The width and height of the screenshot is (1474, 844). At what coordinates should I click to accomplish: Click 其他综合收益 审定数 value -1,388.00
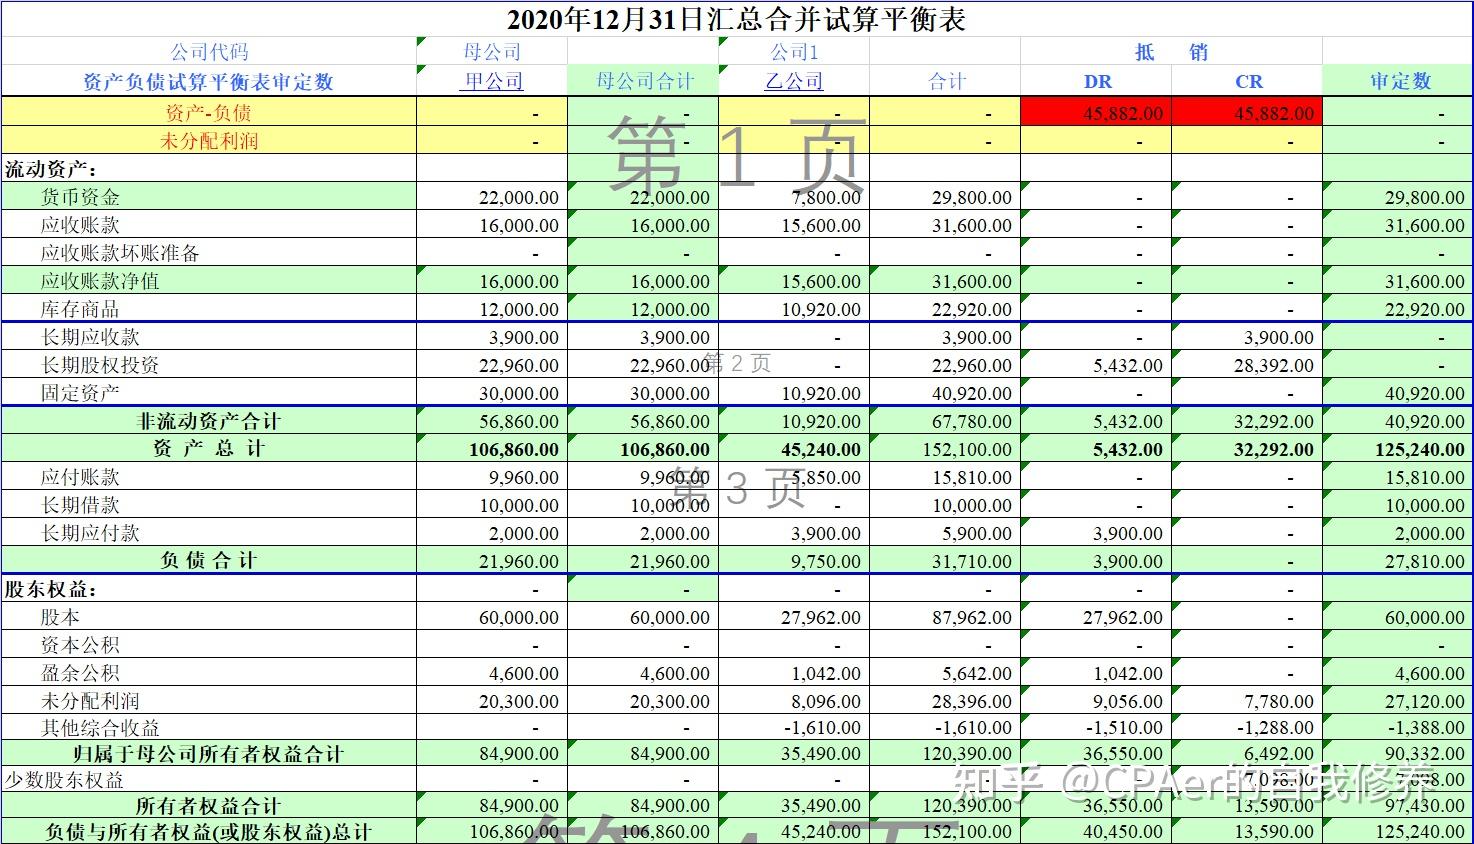click(1427, 728)
